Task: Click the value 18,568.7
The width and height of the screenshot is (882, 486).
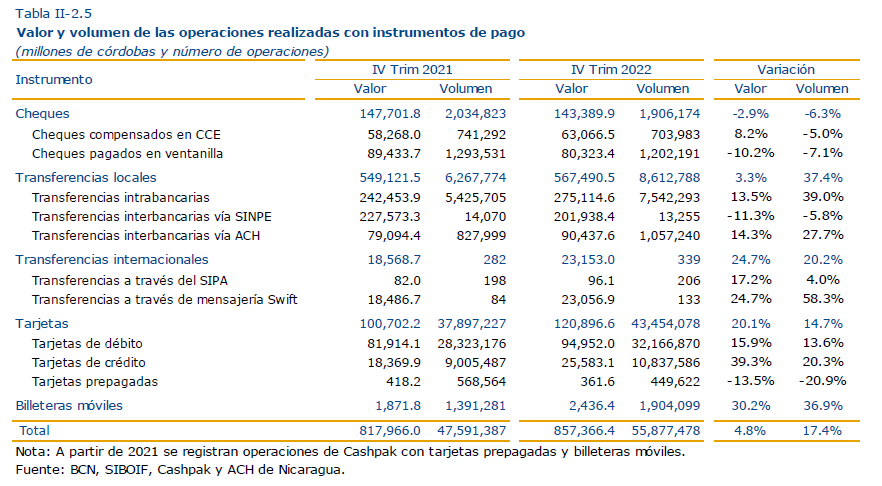Action: point(394,259)
